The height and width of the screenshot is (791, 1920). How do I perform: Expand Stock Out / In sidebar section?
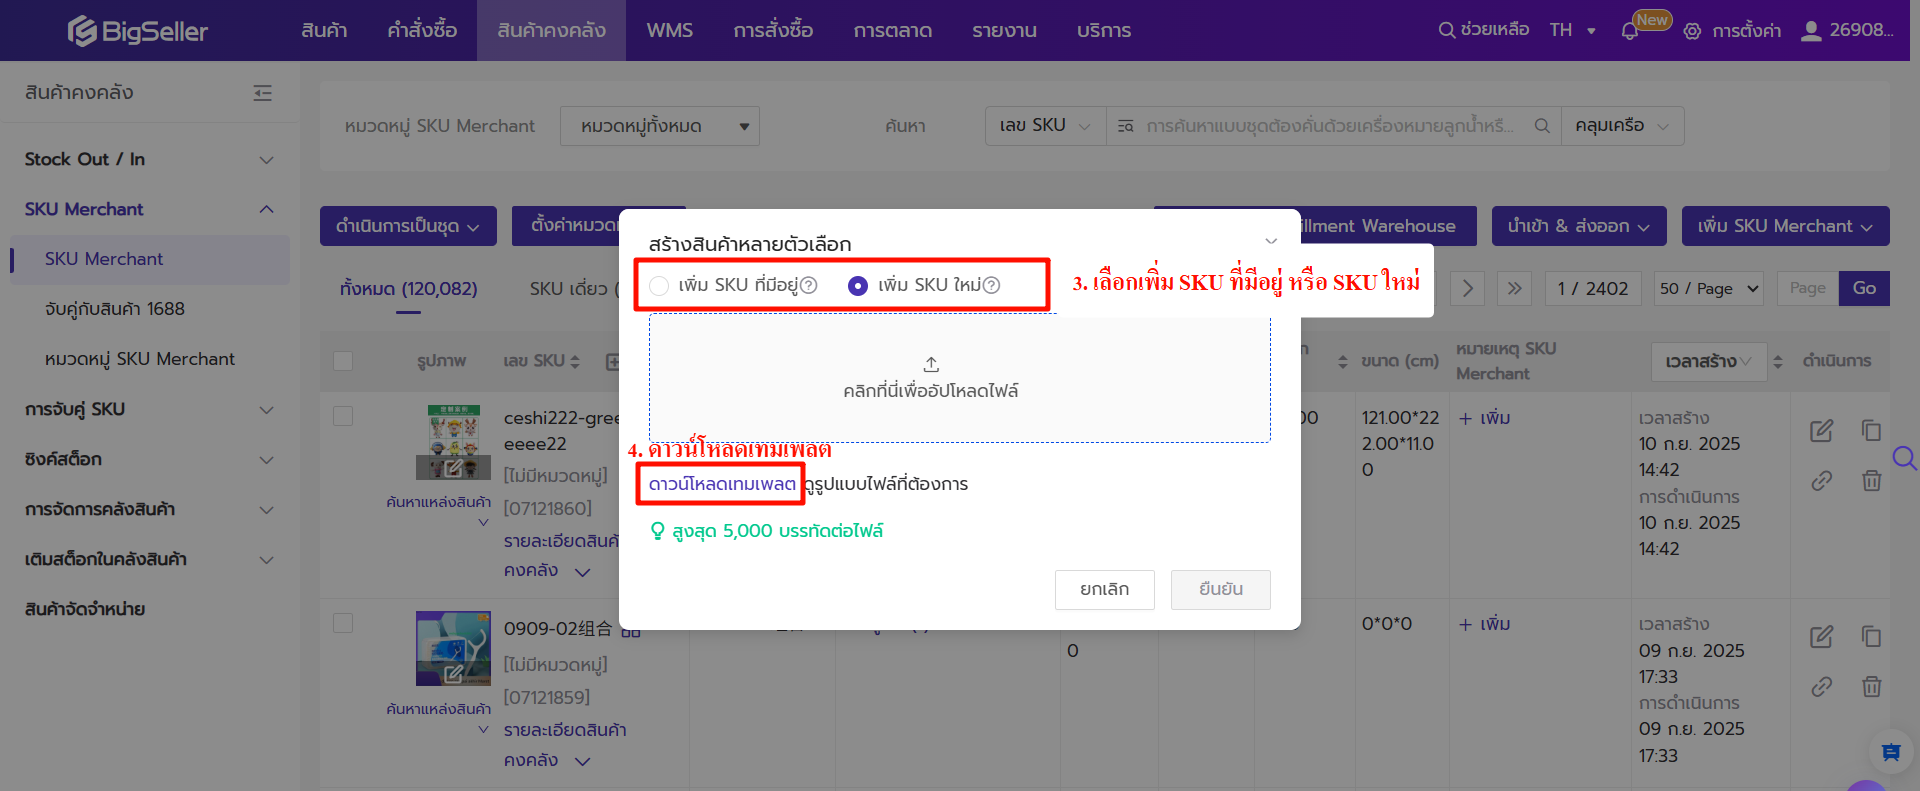coord(266,160)
